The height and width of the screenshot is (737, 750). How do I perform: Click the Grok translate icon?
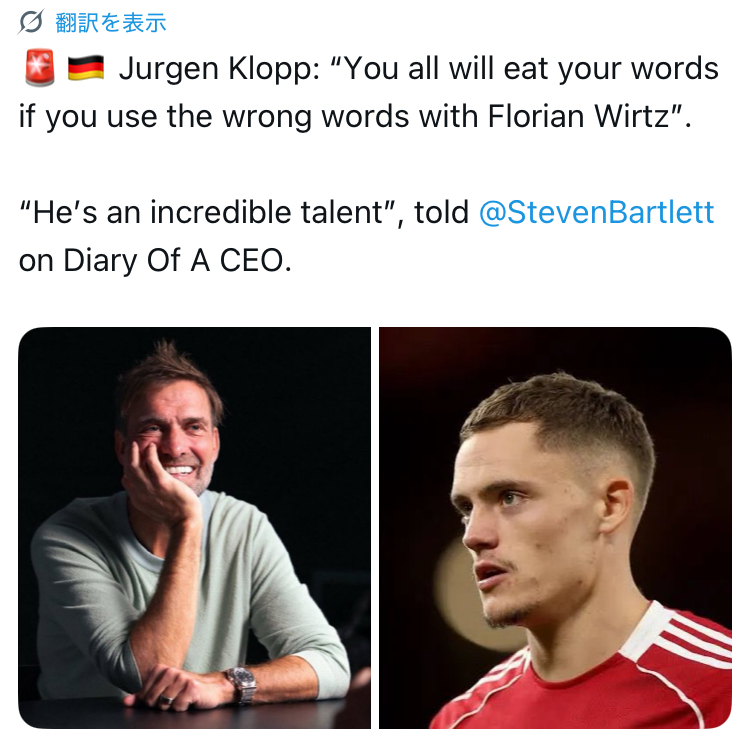click(31, 22)
